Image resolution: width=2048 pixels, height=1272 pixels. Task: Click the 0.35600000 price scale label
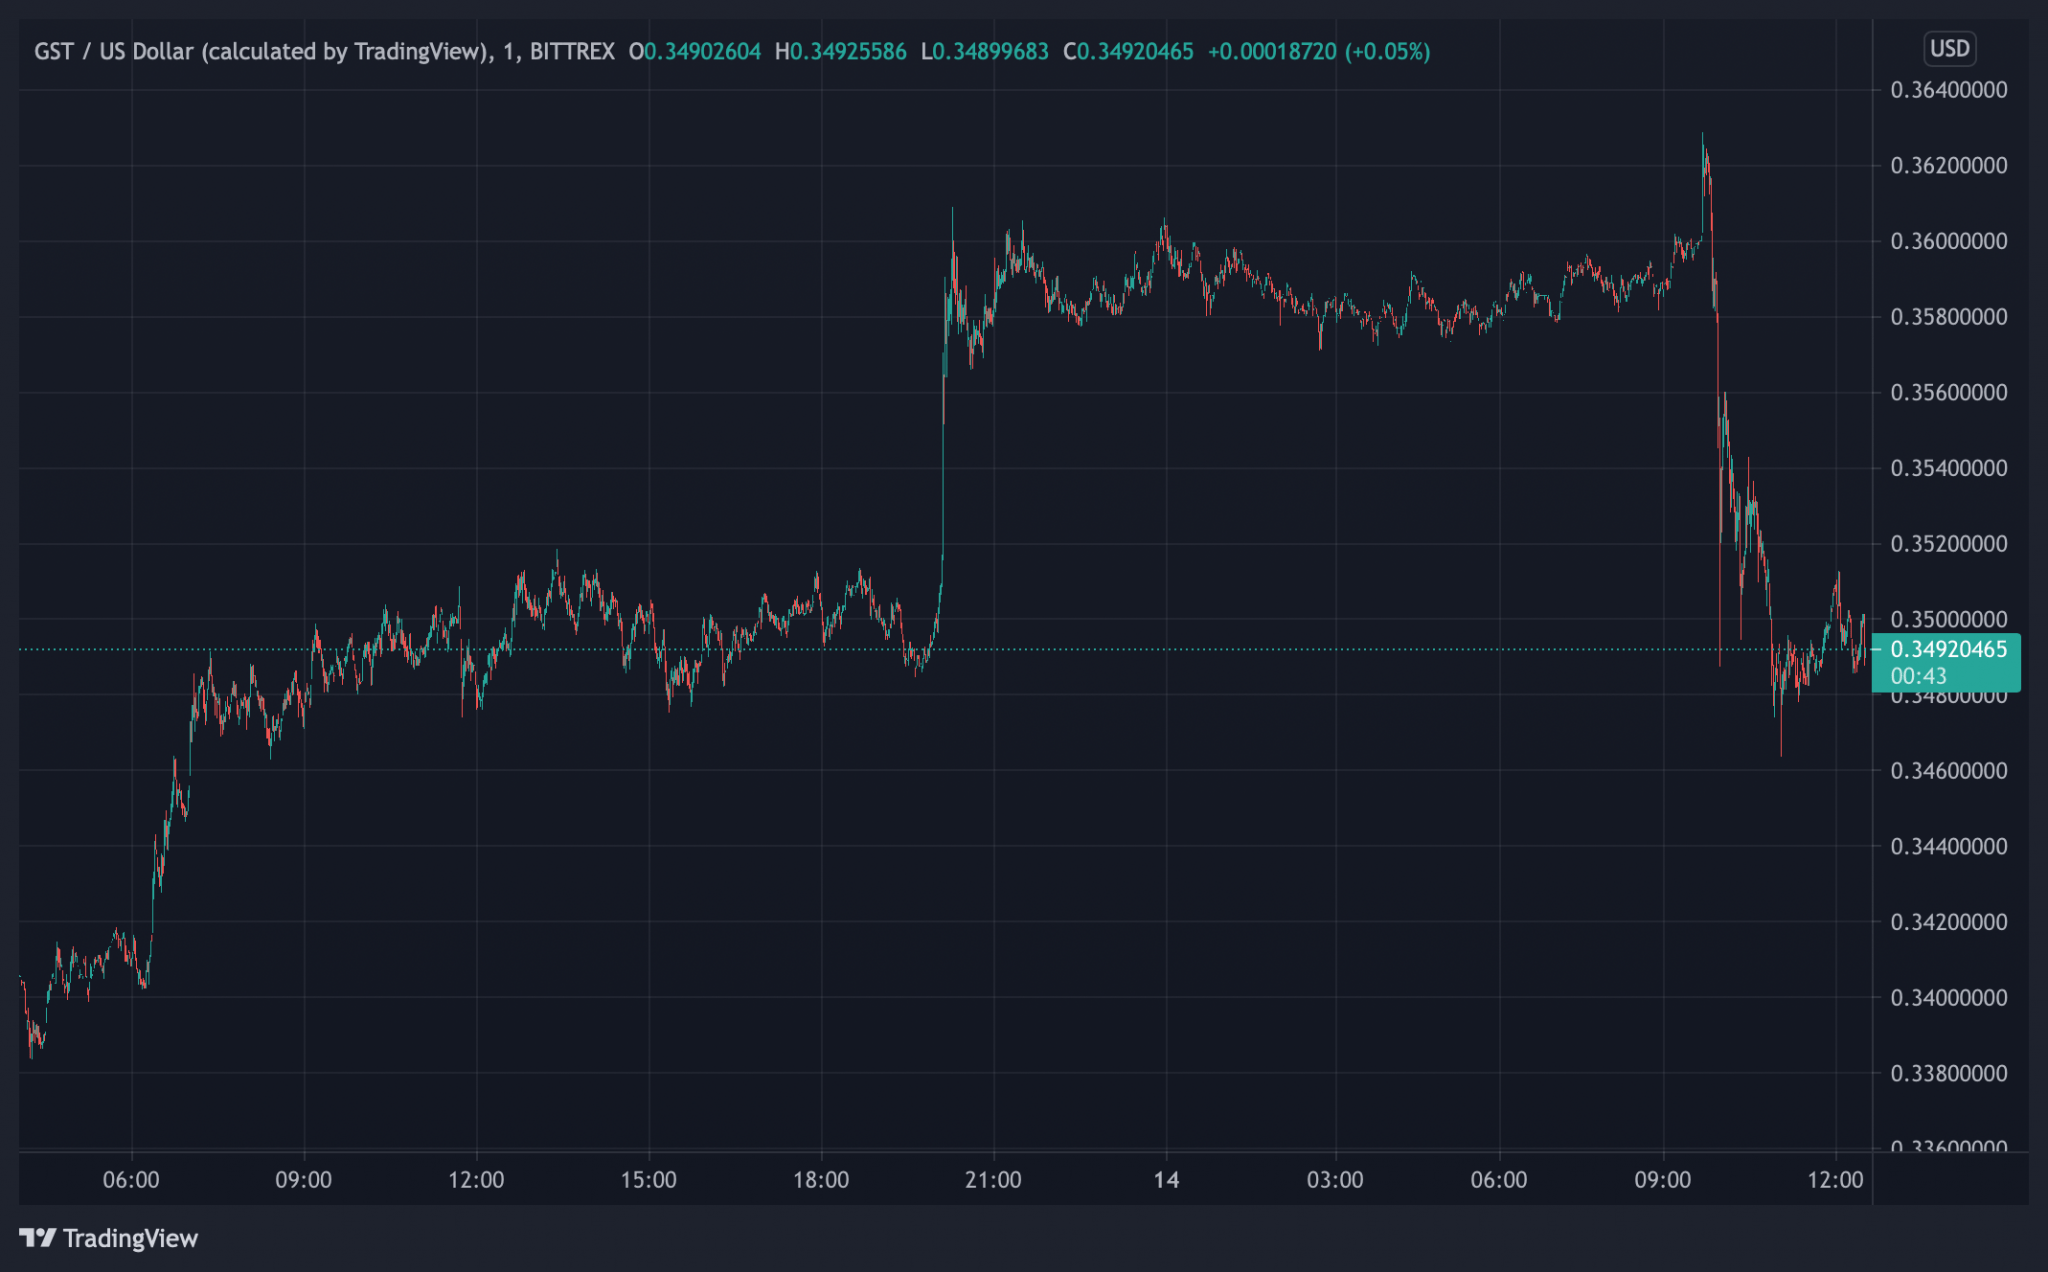pos(1948,393)
